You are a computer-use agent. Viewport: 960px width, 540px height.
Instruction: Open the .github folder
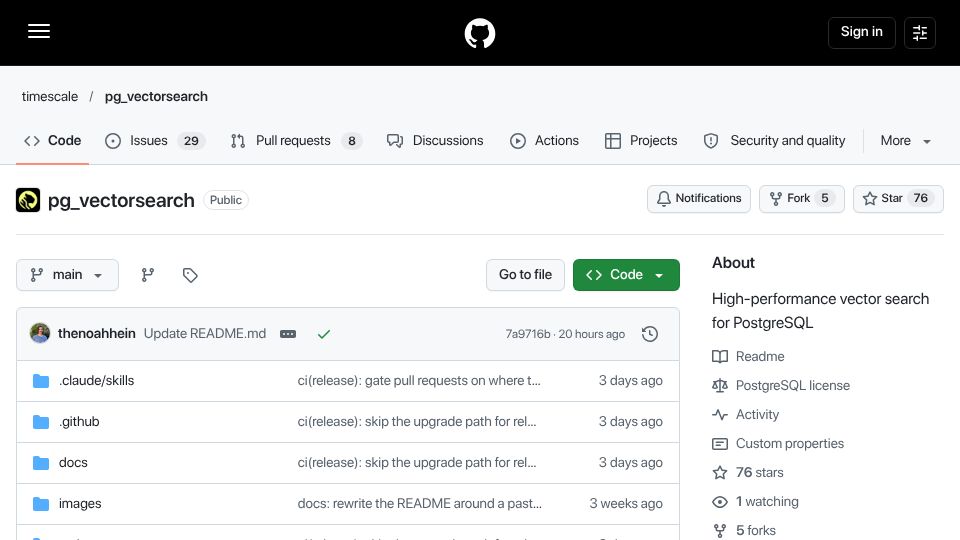pos(79,422)
